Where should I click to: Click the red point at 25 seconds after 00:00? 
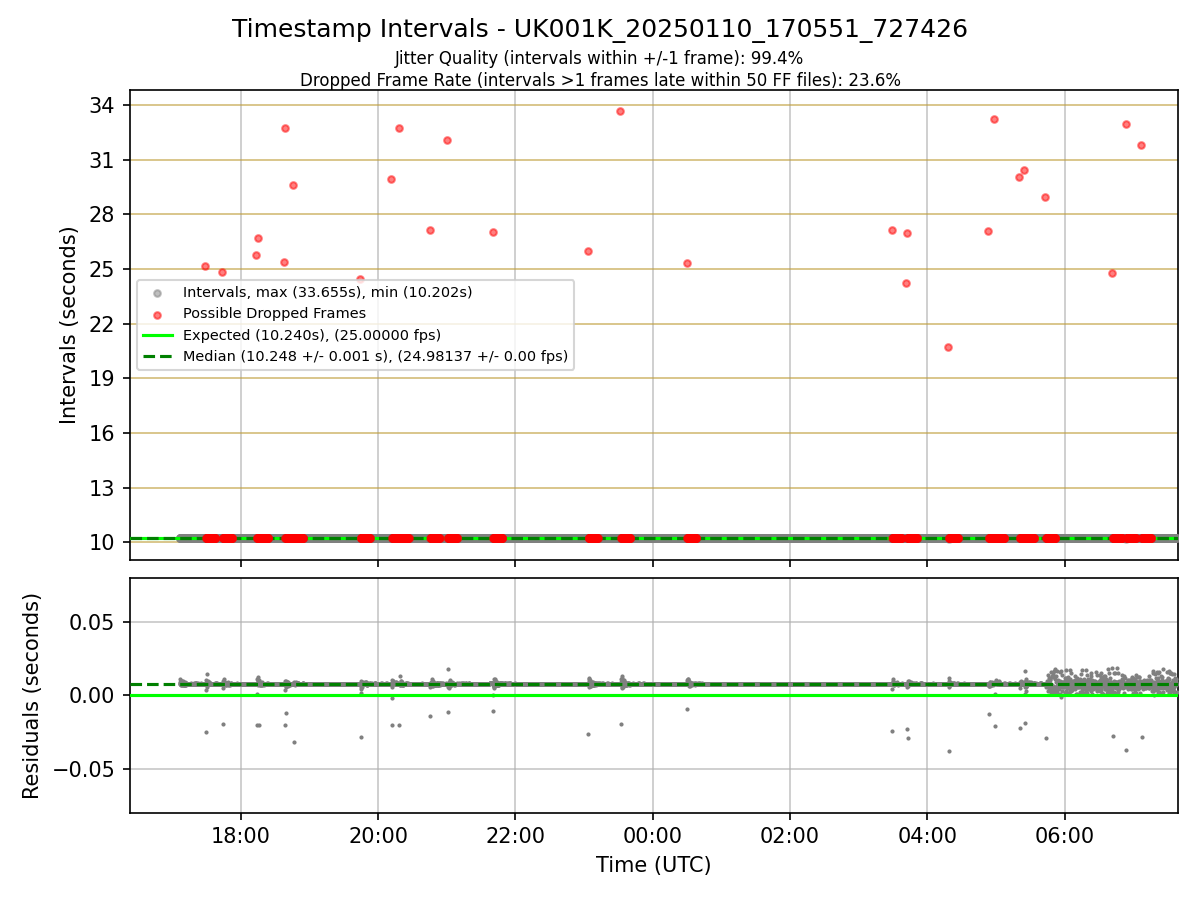pyautogui.click(x=687, y=263)
